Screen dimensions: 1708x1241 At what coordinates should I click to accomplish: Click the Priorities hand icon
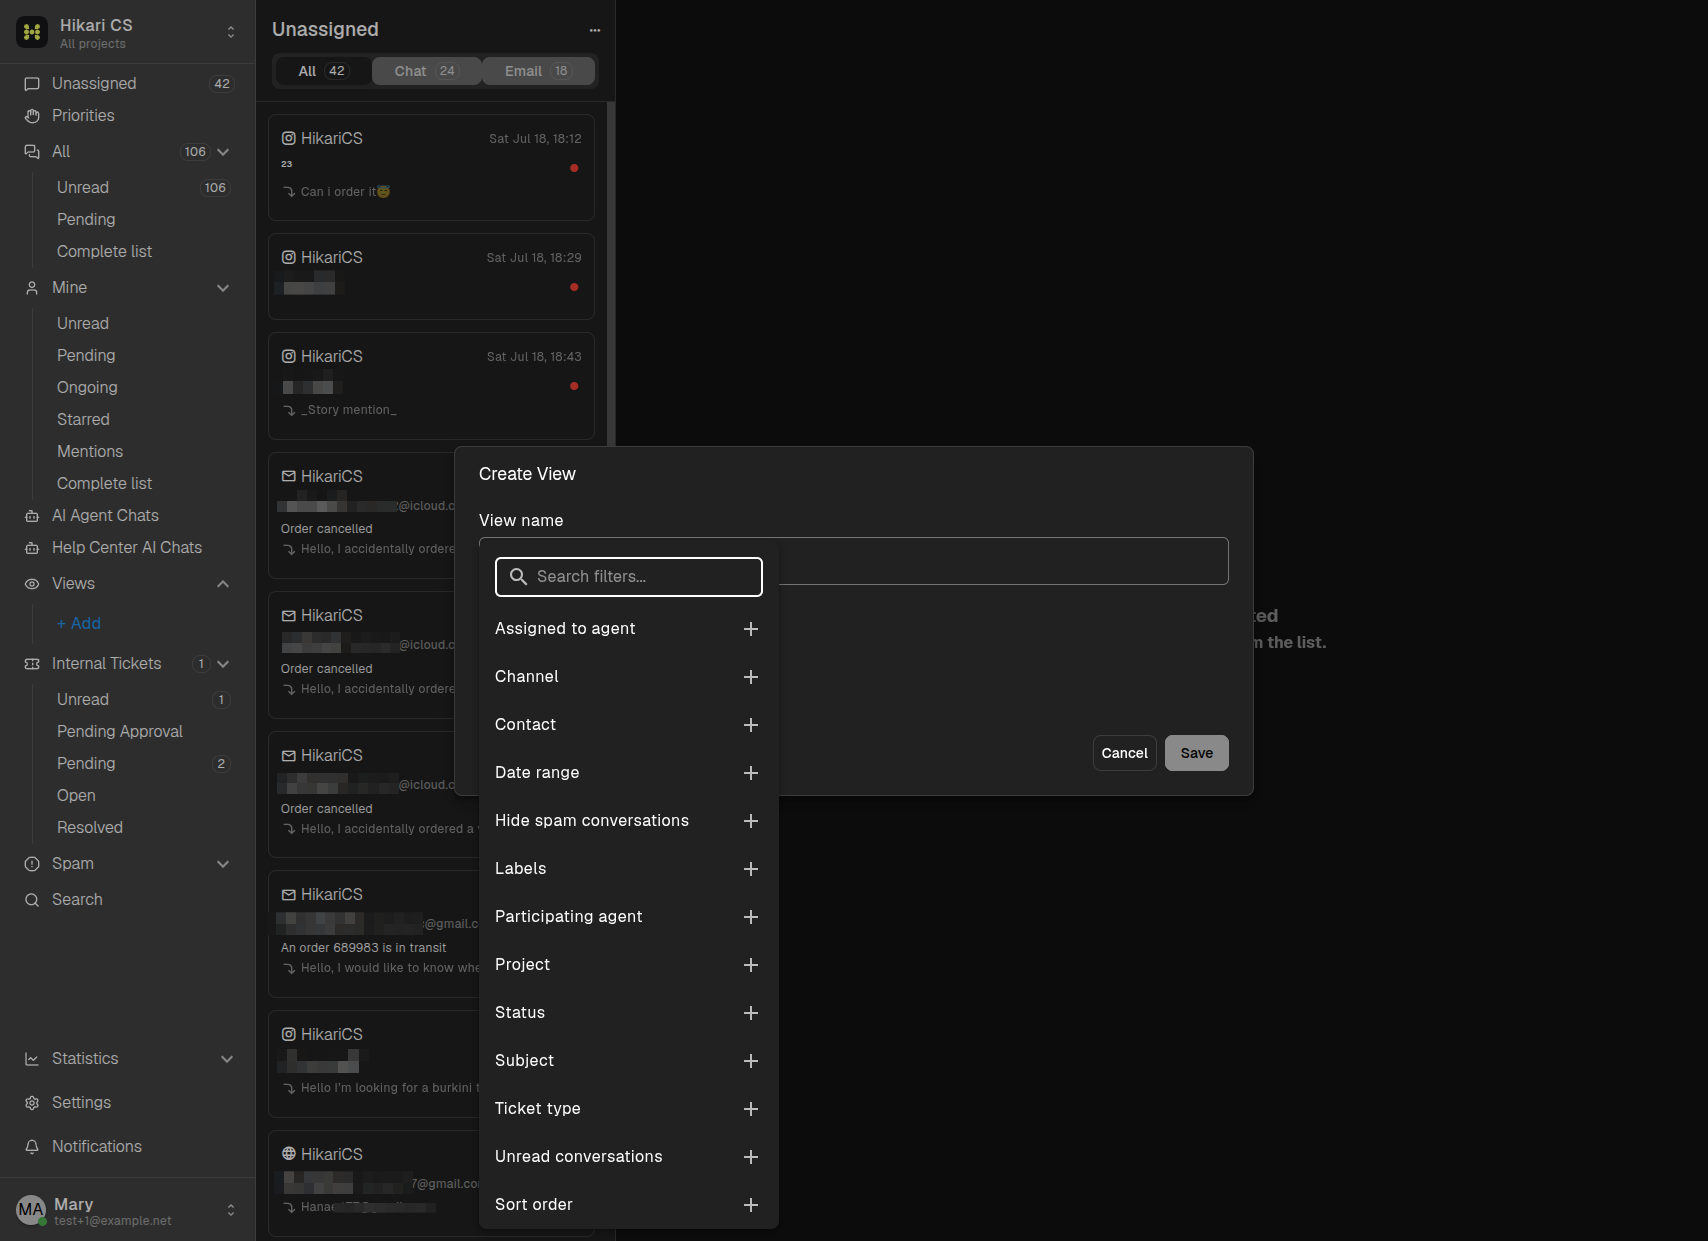coord(32,116)
